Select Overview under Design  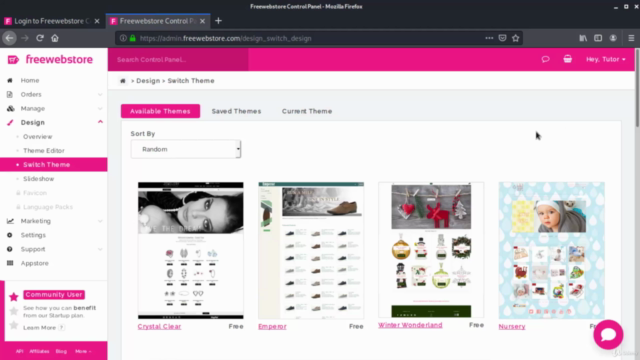(x=38, y=137)
